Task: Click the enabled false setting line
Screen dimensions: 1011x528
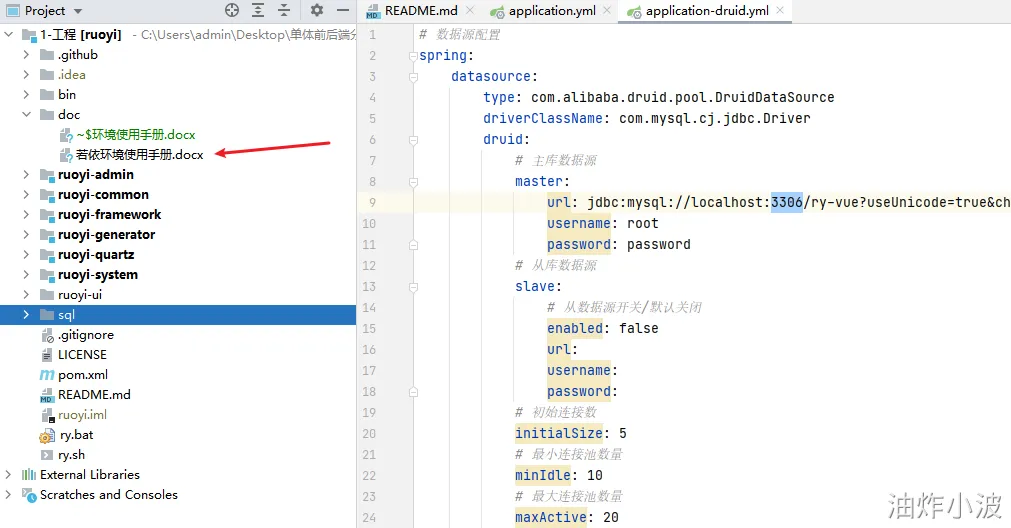Action: coord(603,328)
